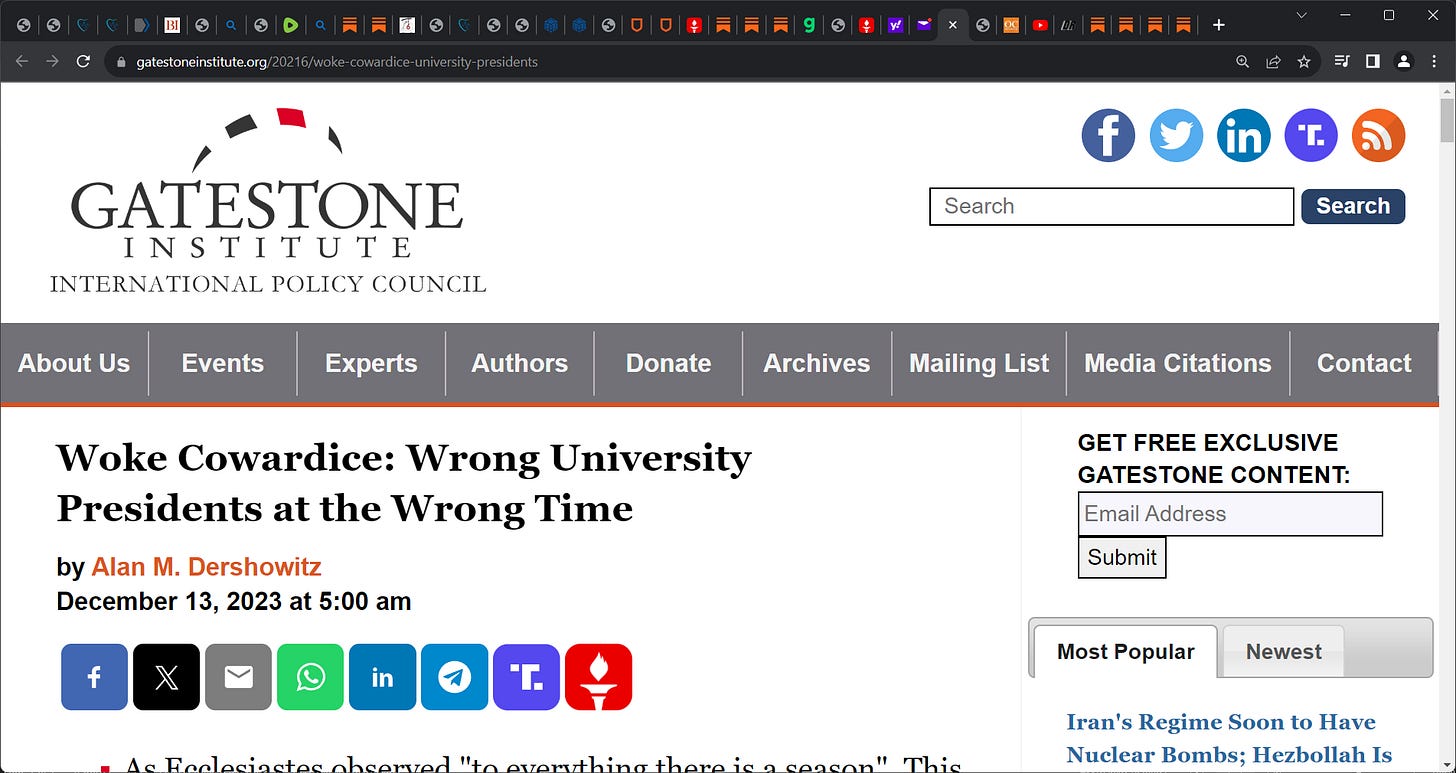
Task: Open Gatestone's Twitter bird icon in header
Action: 1176,135
